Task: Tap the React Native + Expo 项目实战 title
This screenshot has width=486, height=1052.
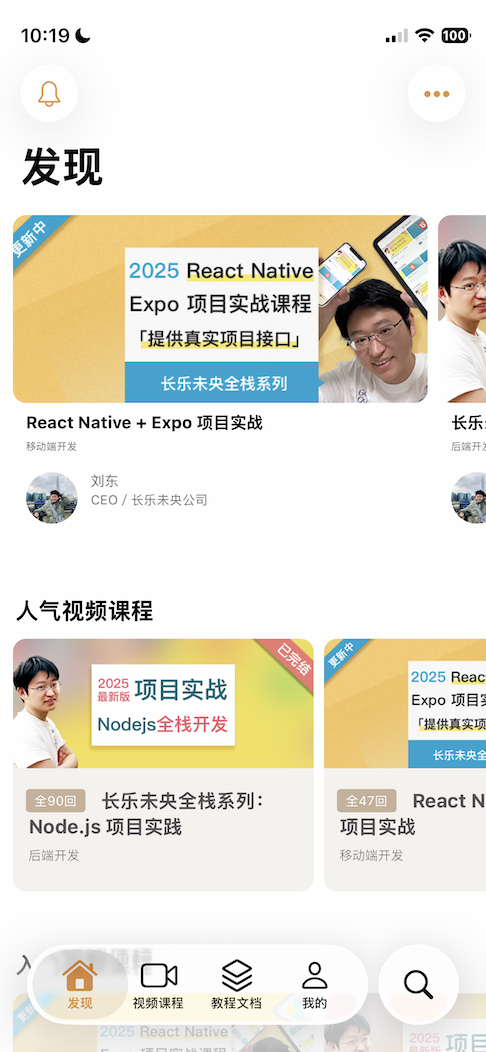Action: [x=144, y=423]
